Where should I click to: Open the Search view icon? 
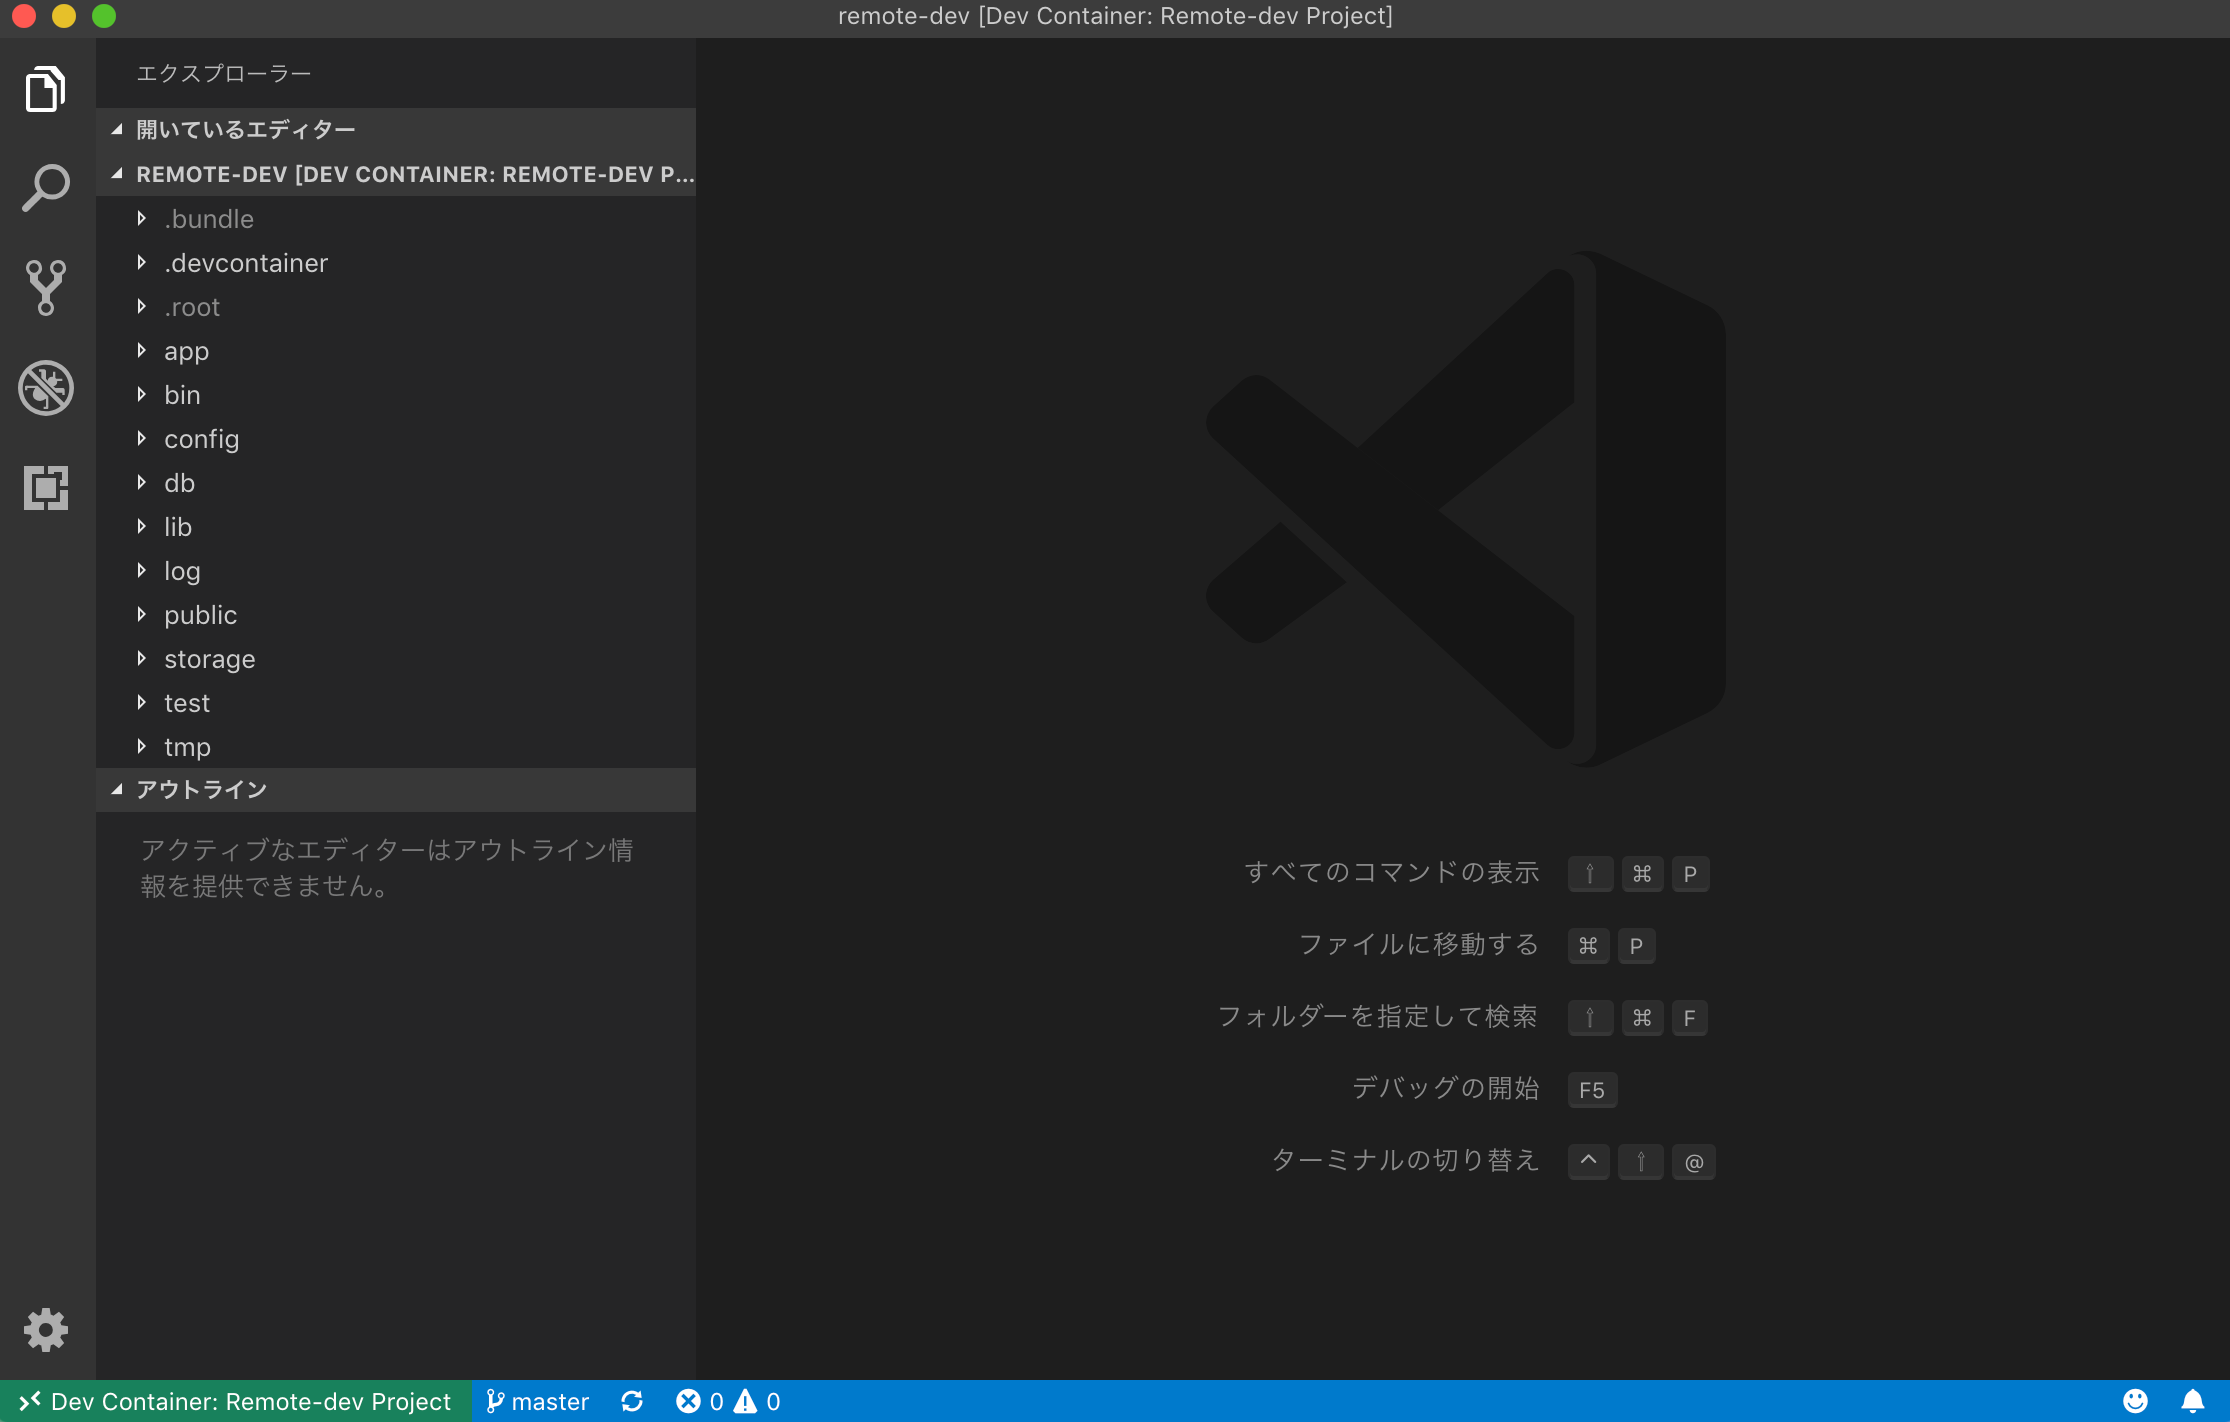(x=46, y=187)
